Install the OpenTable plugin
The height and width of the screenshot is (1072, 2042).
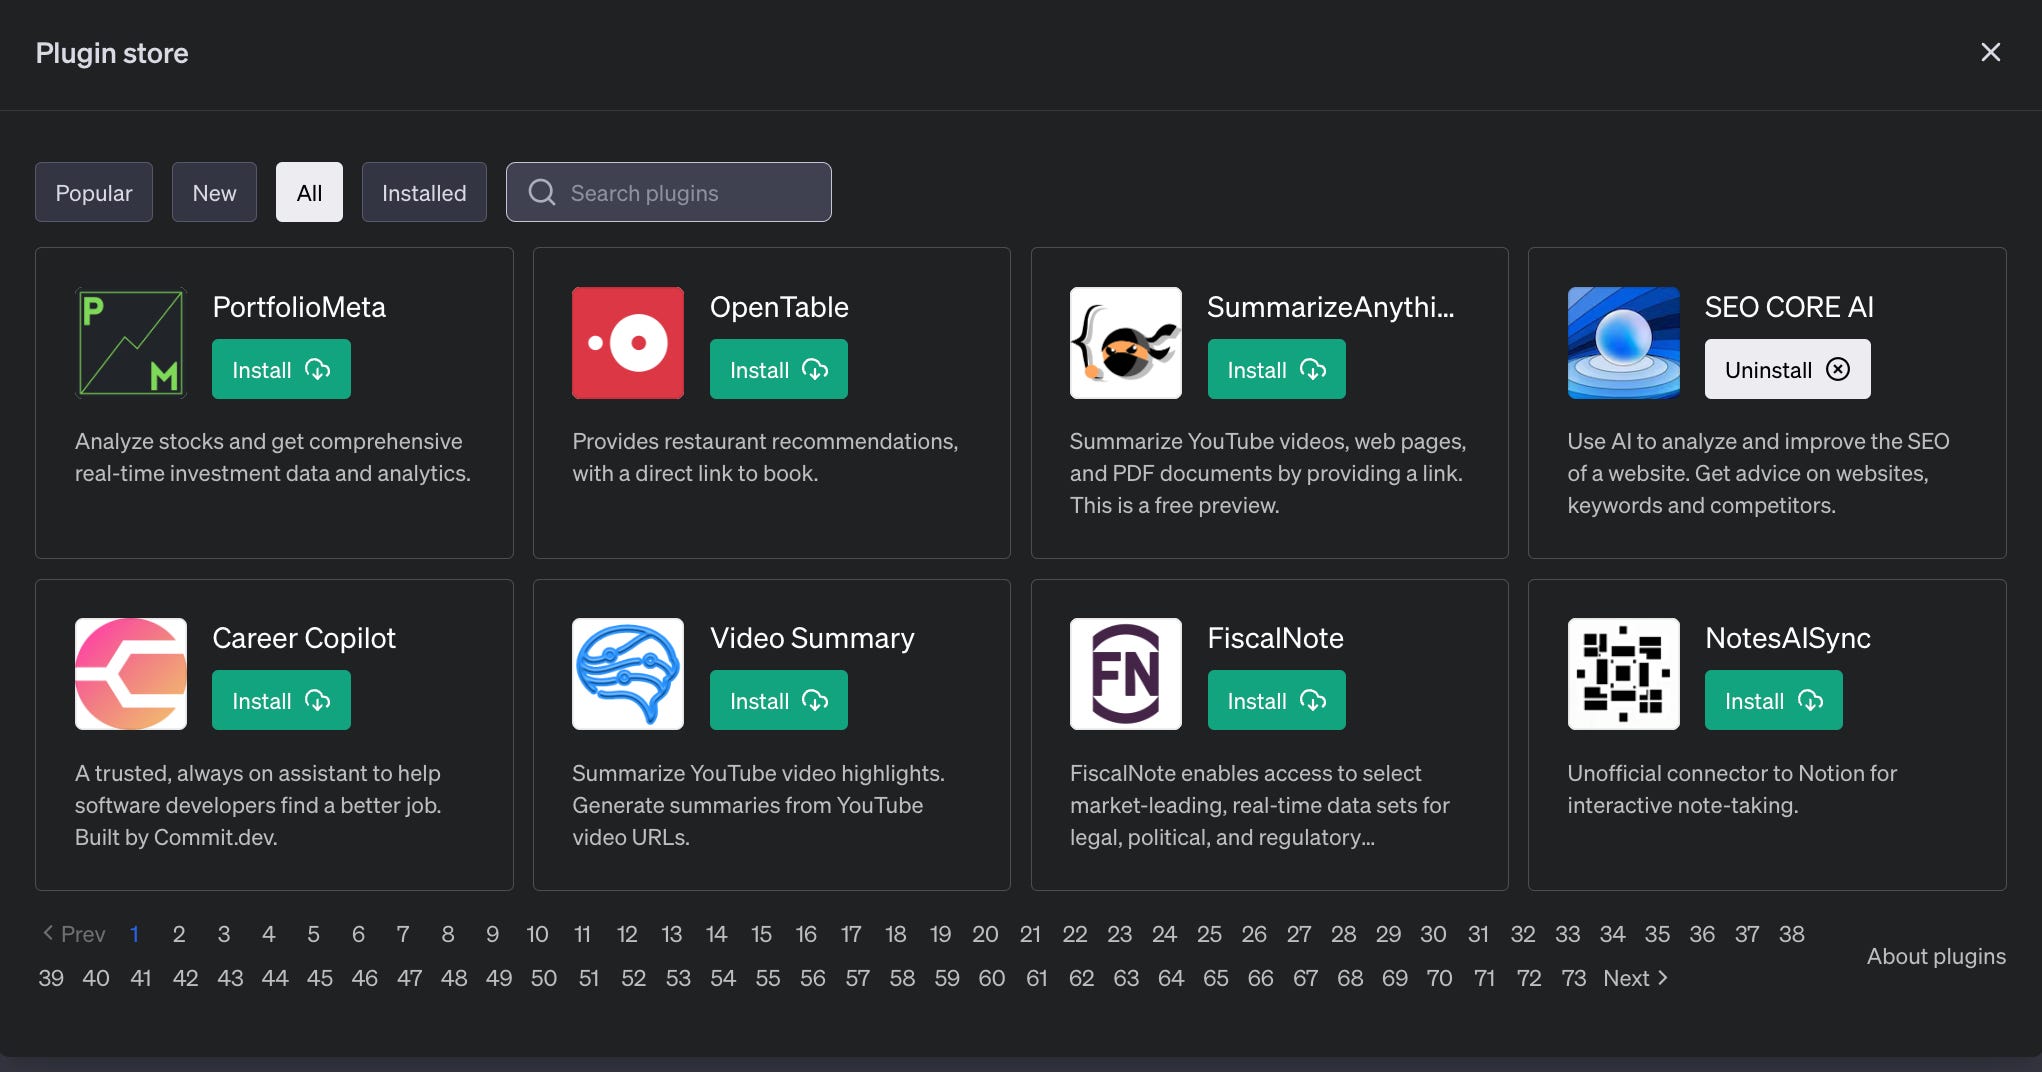pos(779,369)
